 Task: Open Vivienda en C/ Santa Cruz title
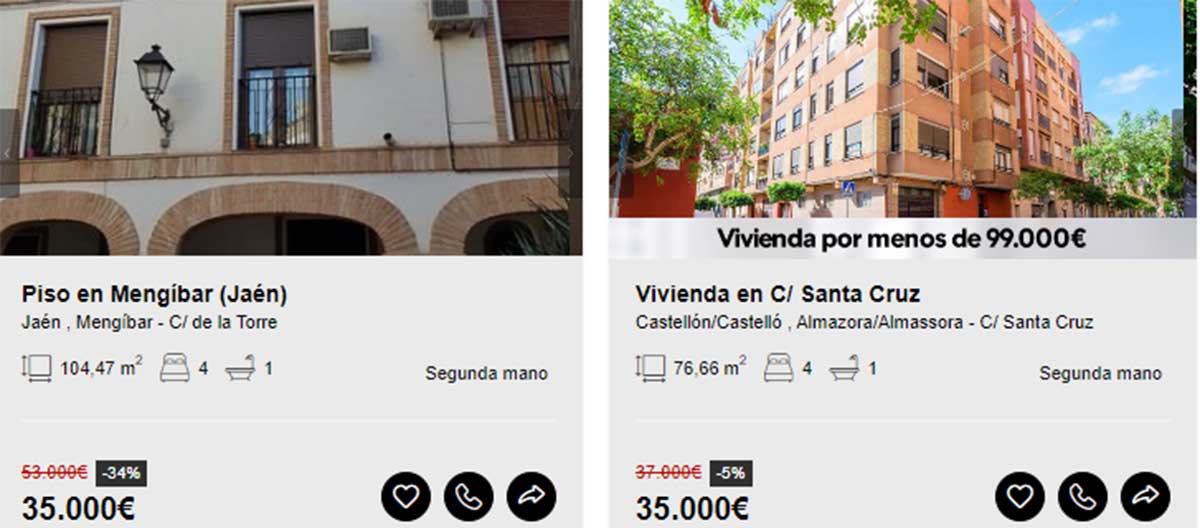pos(777,295)
